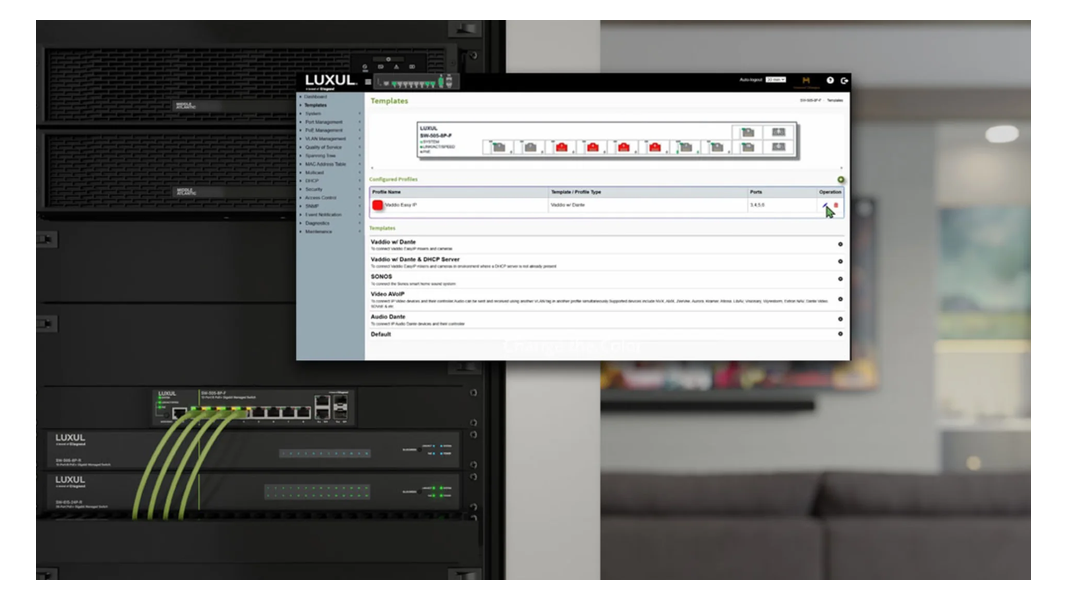Click the Ports cell showing 3,4,5,6
Screen dimensions: 1067x600
[x=757, y=206]
